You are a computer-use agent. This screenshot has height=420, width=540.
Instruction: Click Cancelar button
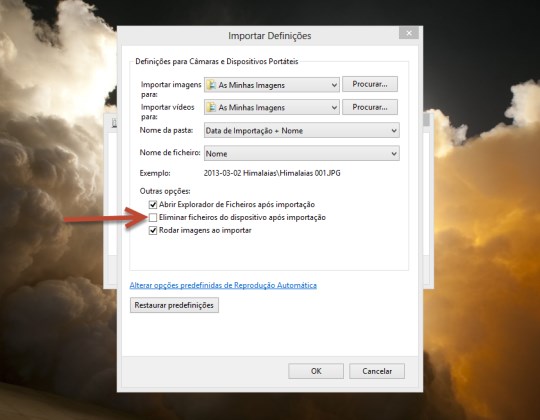tap(377, 371)
